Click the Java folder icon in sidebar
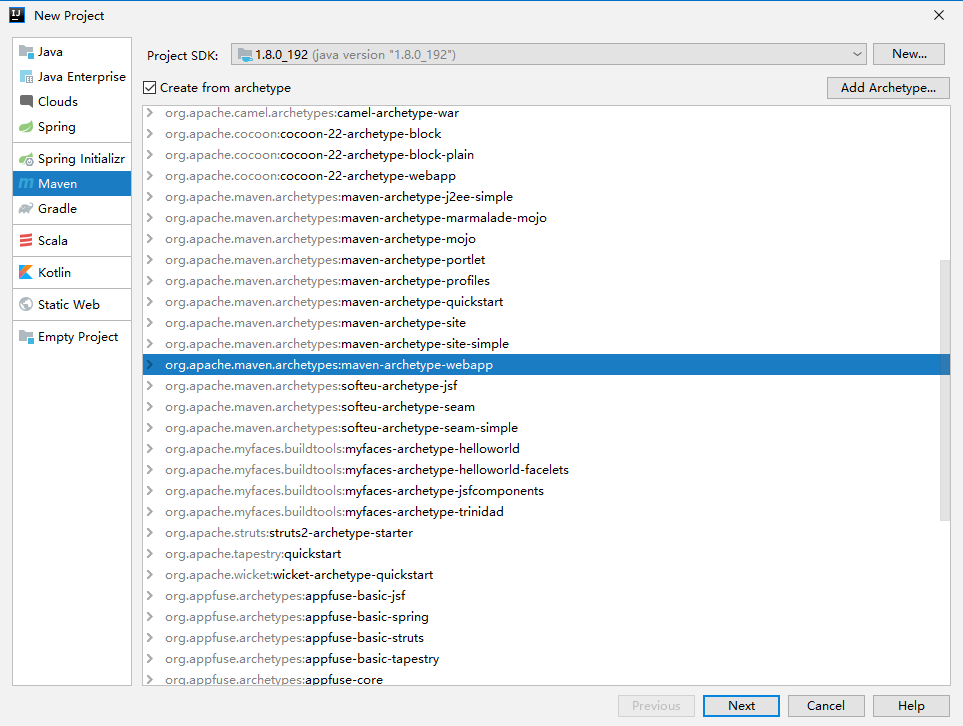Screen dimensions: 963x726 (x=26, y=52)
